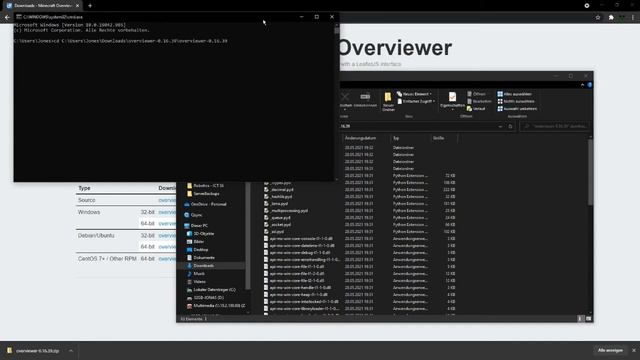Image resolution: width=640 pixels, height=360 pixels.
Task: Open the browser three-dot menu
Action: (x=633, y=17)
